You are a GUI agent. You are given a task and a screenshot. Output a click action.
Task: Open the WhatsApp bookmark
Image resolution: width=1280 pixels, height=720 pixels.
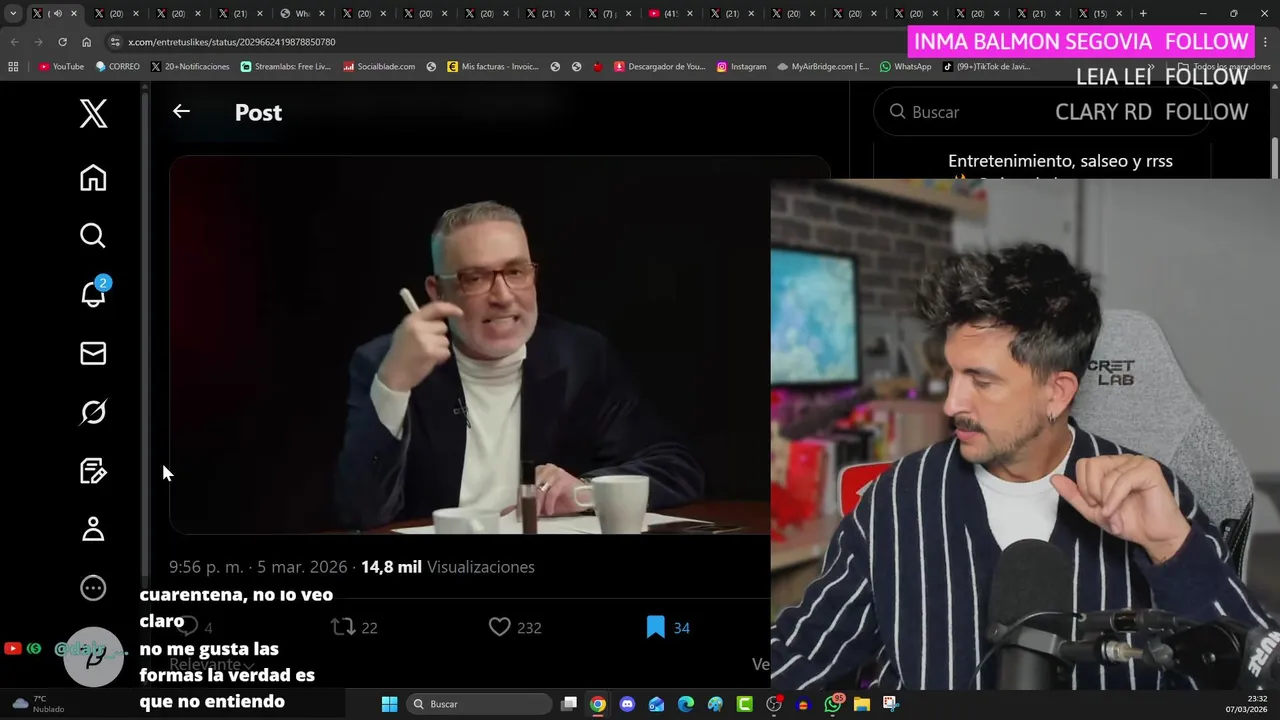(x=906, y=66)
